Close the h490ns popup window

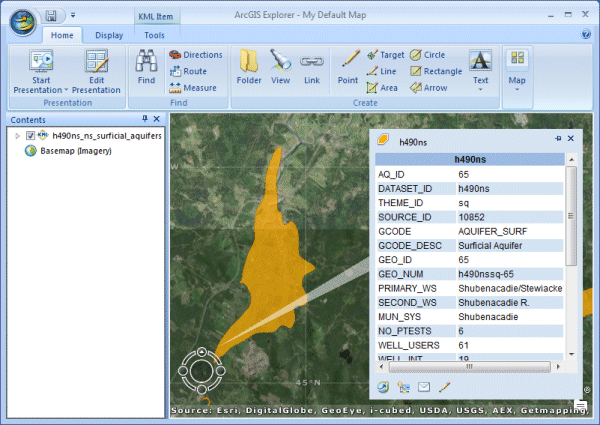point(571,138)
